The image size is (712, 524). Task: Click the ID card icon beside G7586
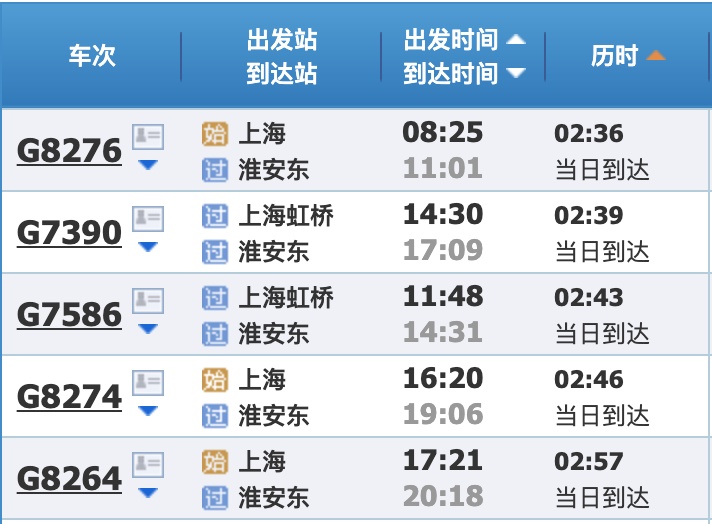tap(148, 301)
